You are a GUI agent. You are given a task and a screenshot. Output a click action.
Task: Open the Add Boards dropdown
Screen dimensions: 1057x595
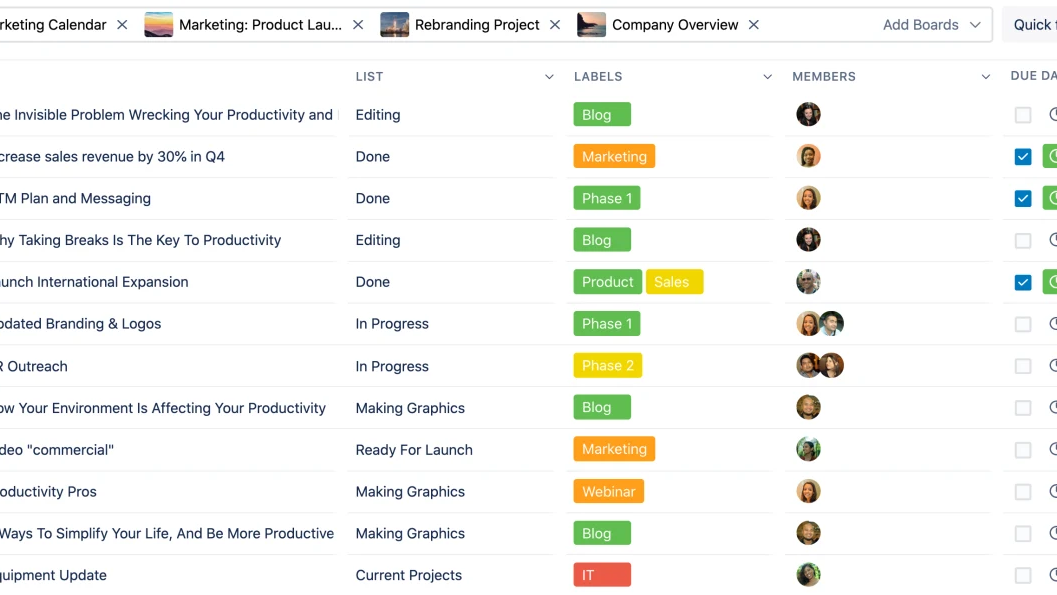(x=931, y=25)
